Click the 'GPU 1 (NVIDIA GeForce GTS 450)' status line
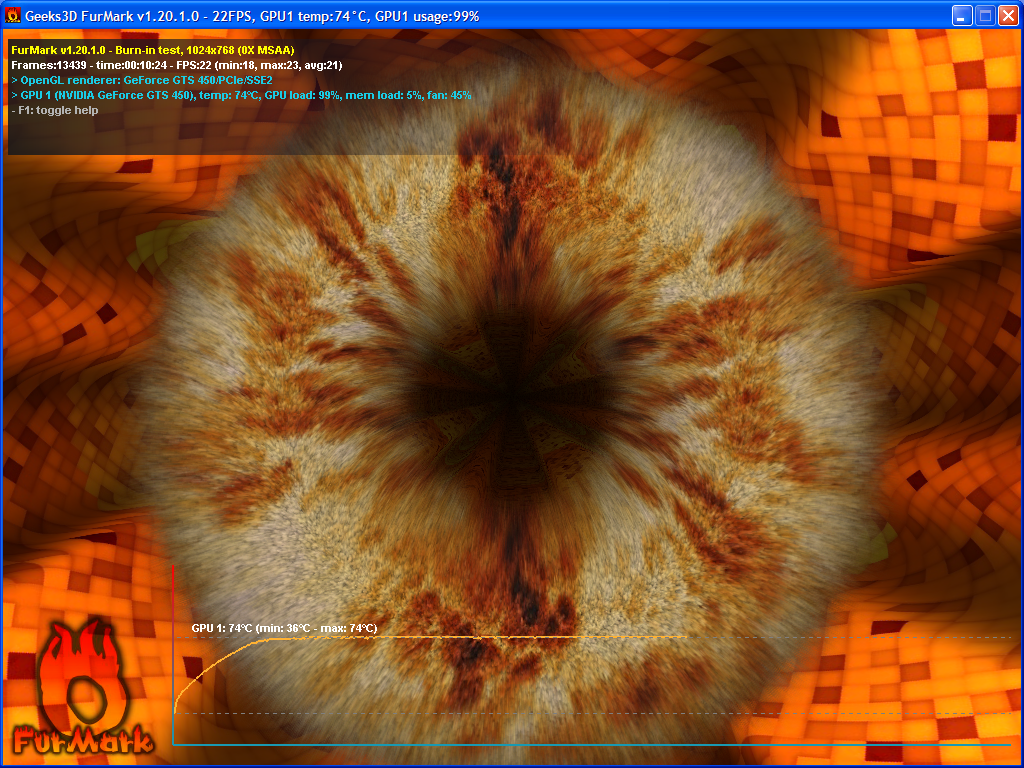 [x=241, y=95]
